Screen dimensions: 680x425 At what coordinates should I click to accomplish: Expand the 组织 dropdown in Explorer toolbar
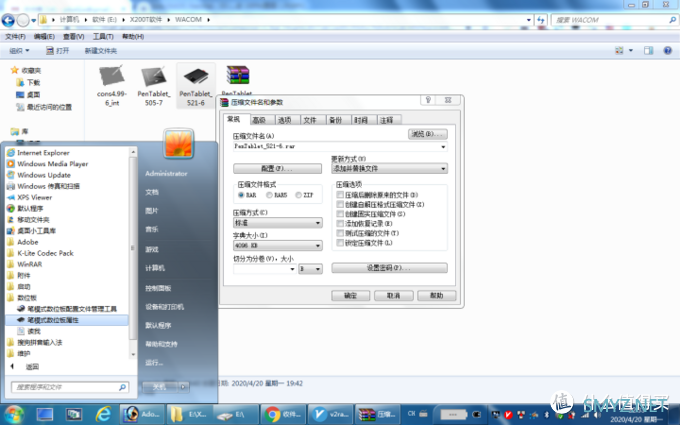tap(20, 51)
